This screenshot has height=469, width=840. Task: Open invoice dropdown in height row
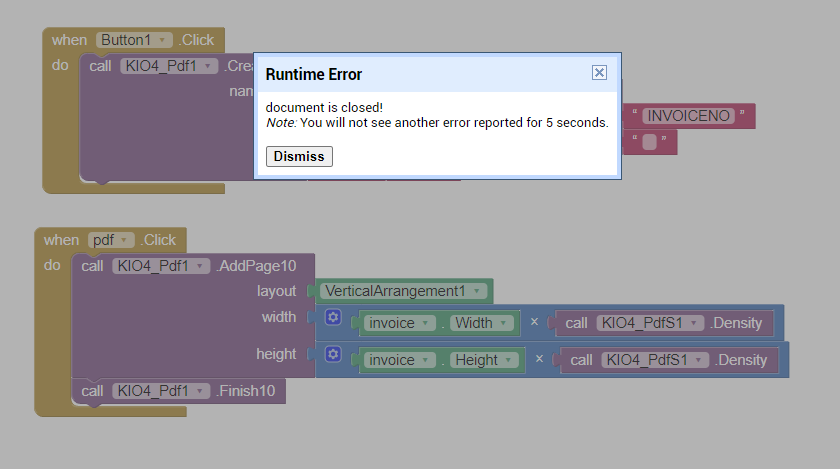tap(427, 360)
